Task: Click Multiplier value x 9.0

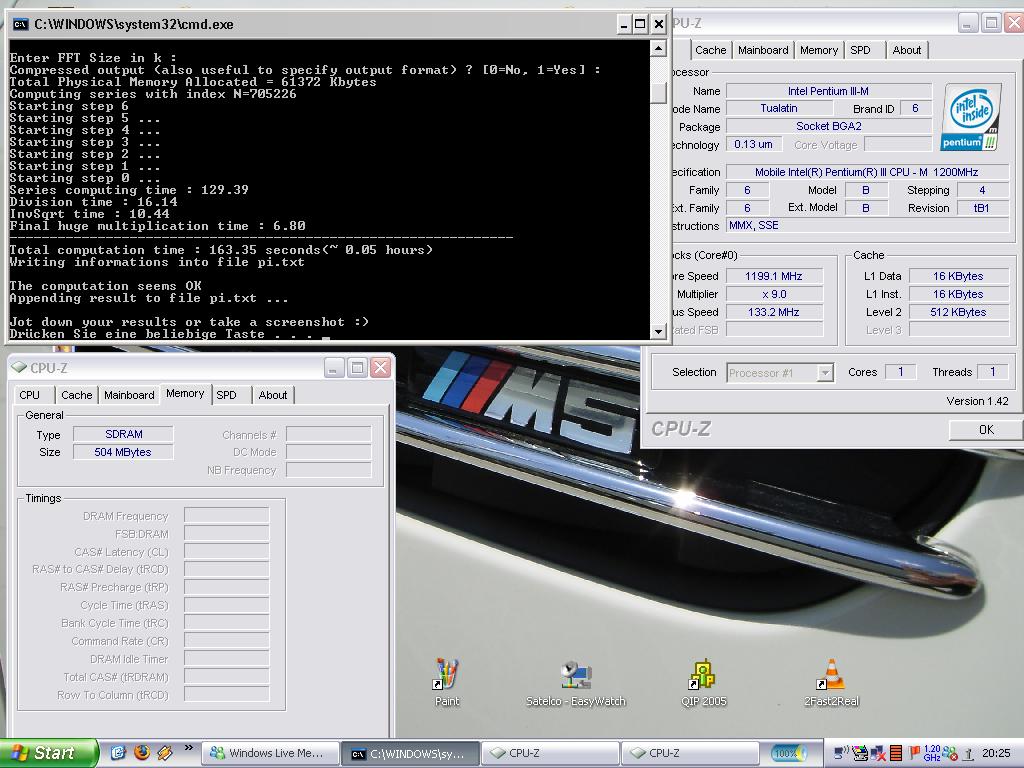Action: 774,295
